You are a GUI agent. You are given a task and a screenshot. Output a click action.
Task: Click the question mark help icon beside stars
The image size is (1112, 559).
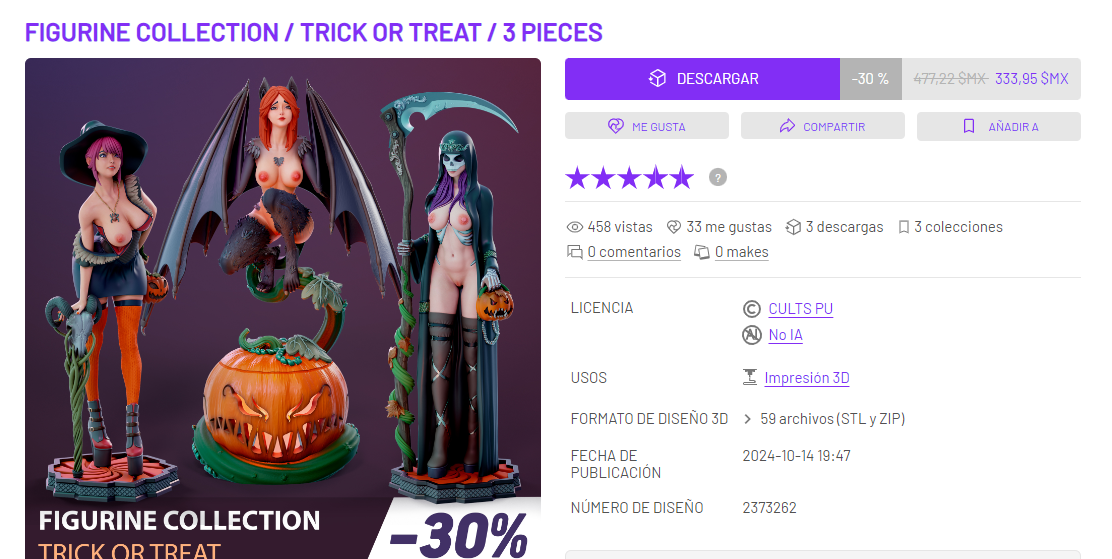(x=718, y=177)
